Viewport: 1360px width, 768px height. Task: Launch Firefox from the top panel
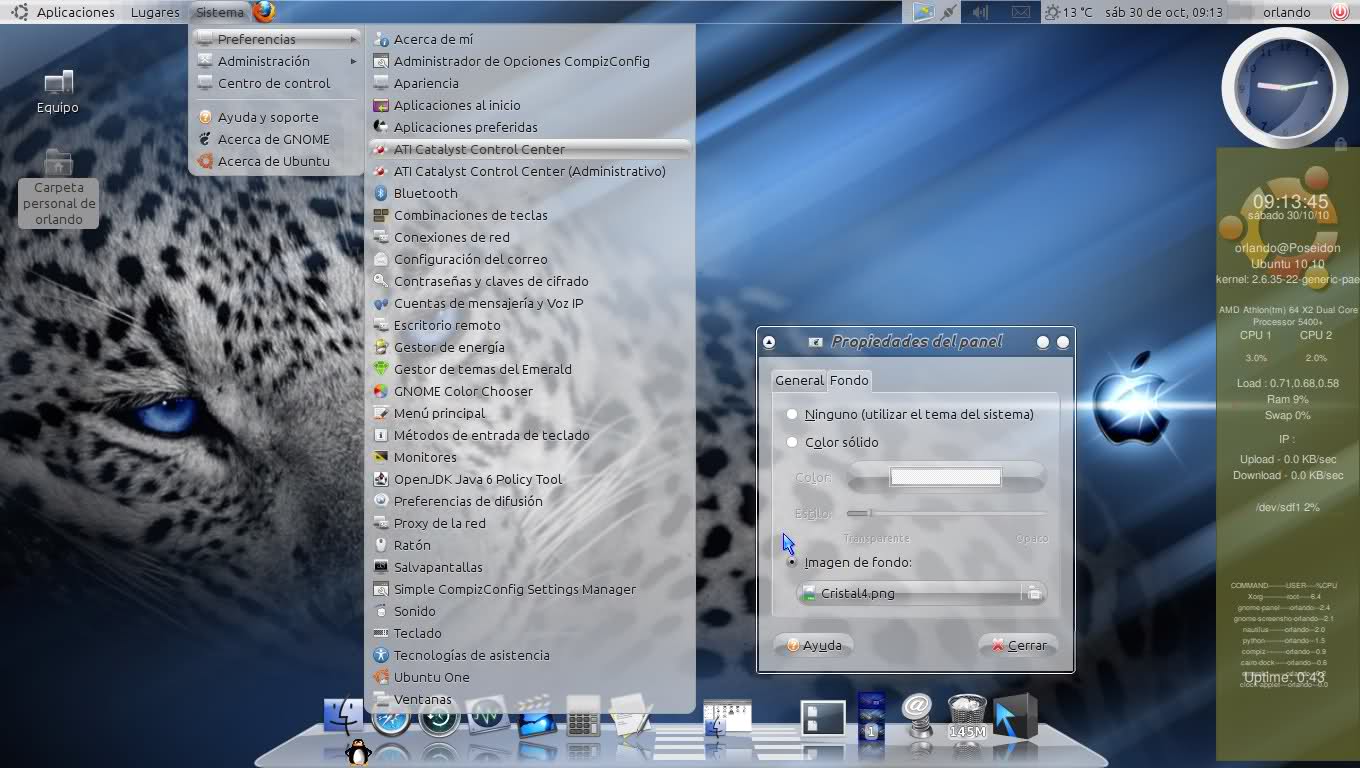[264, 12]
